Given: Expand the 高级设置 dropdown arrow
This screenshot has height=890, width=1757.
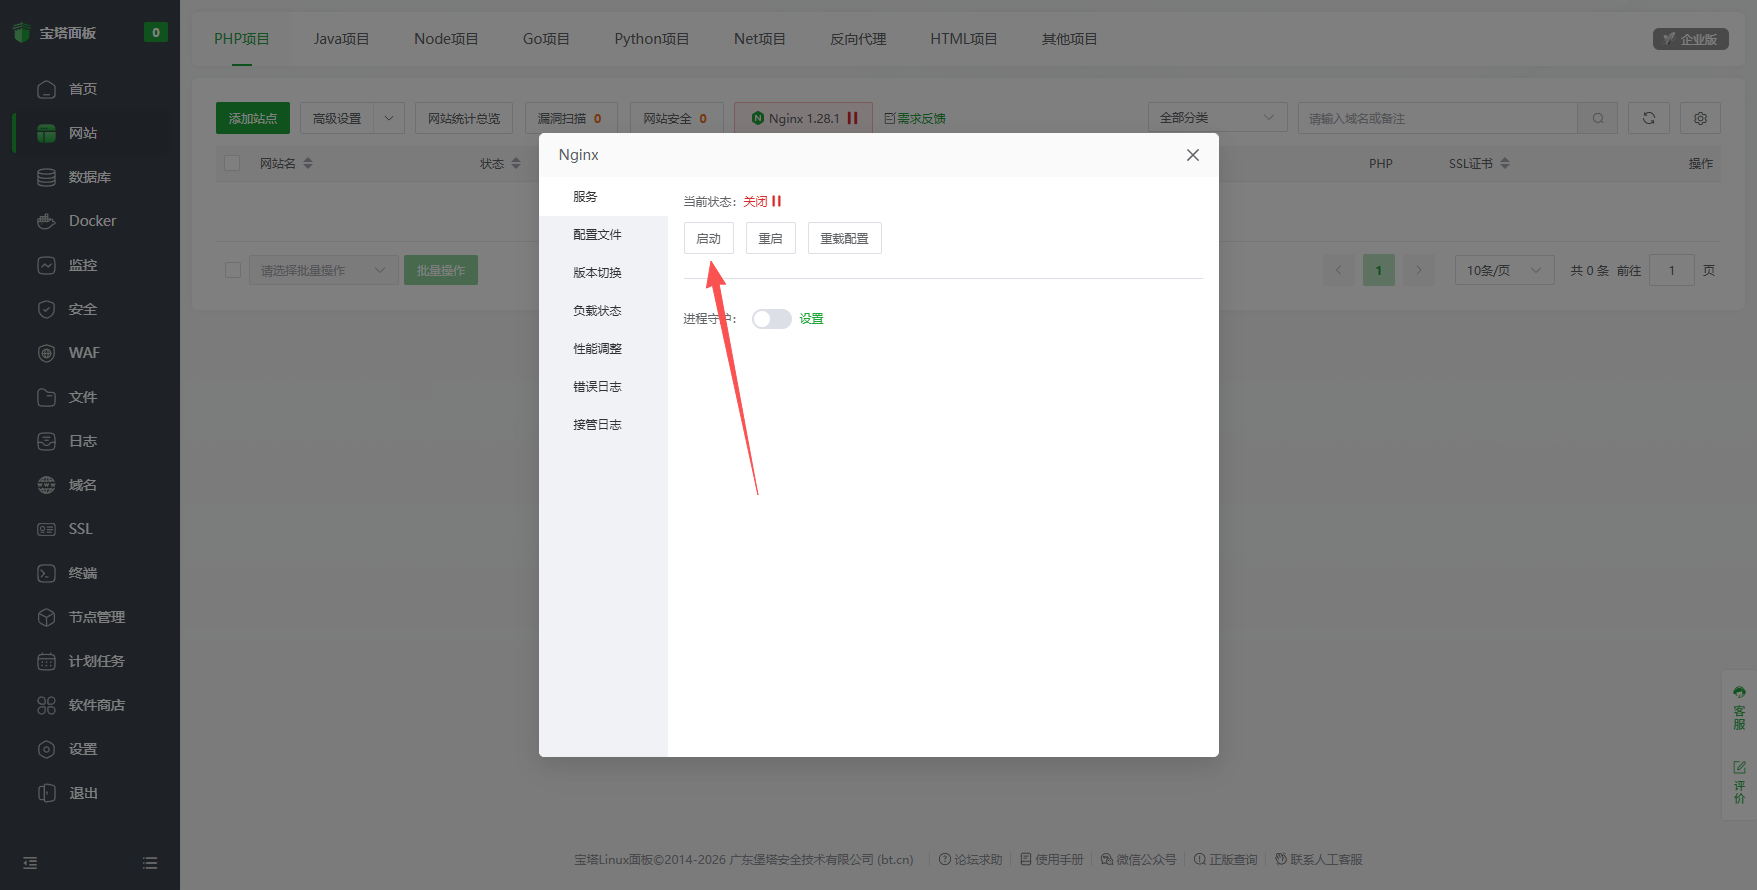Looking at the screenshot, I should (x=389, y=118).
